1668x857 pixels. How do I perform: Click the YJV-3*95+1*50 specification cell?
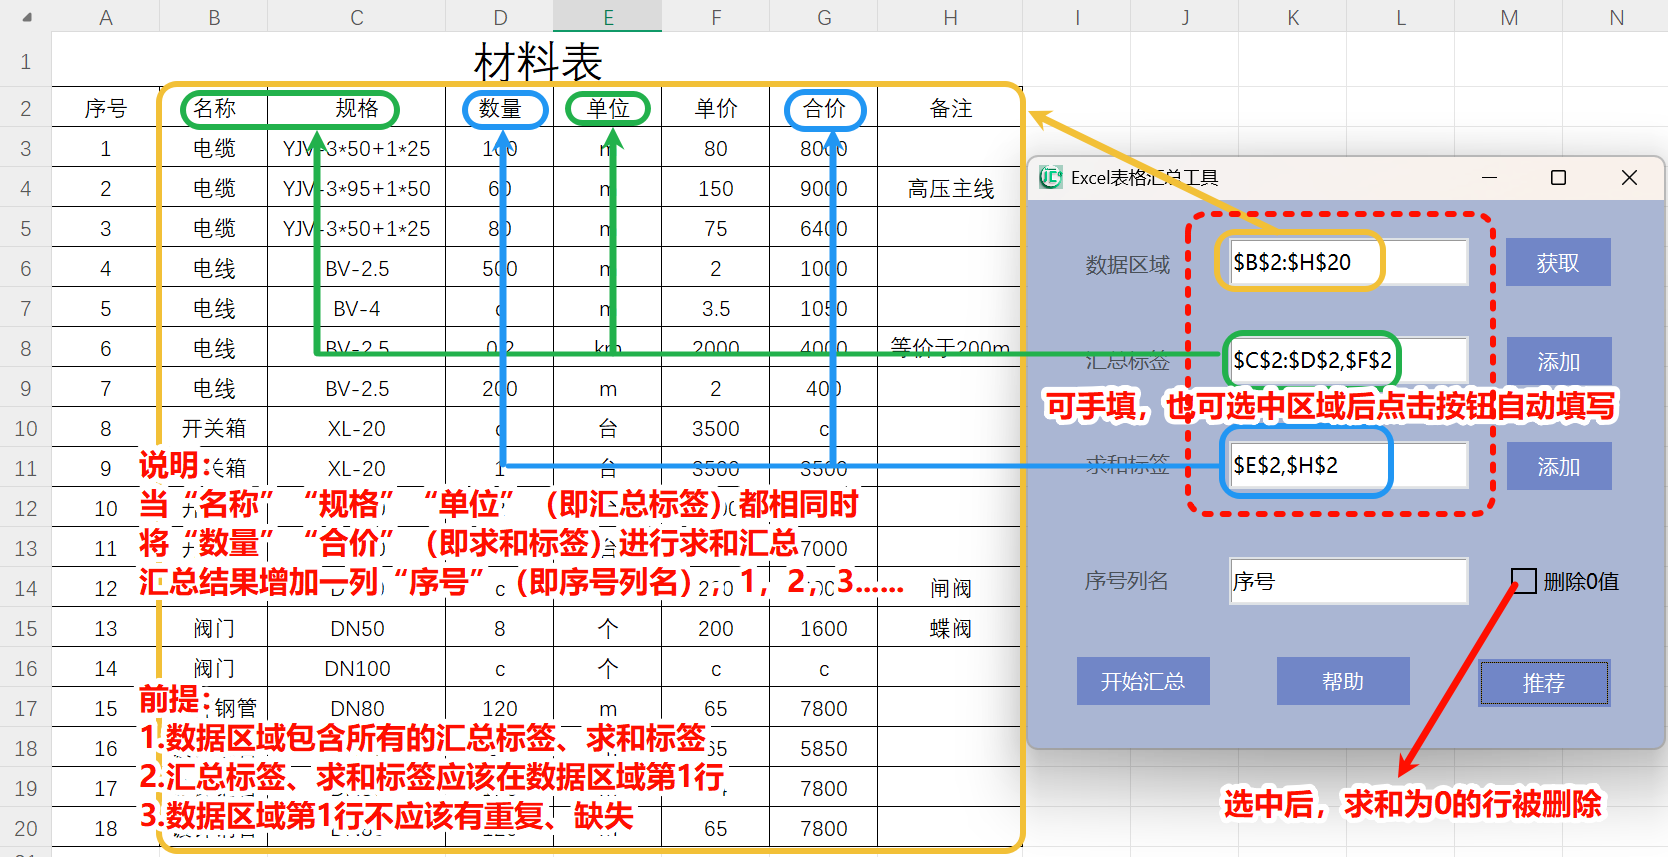[357, 188]
